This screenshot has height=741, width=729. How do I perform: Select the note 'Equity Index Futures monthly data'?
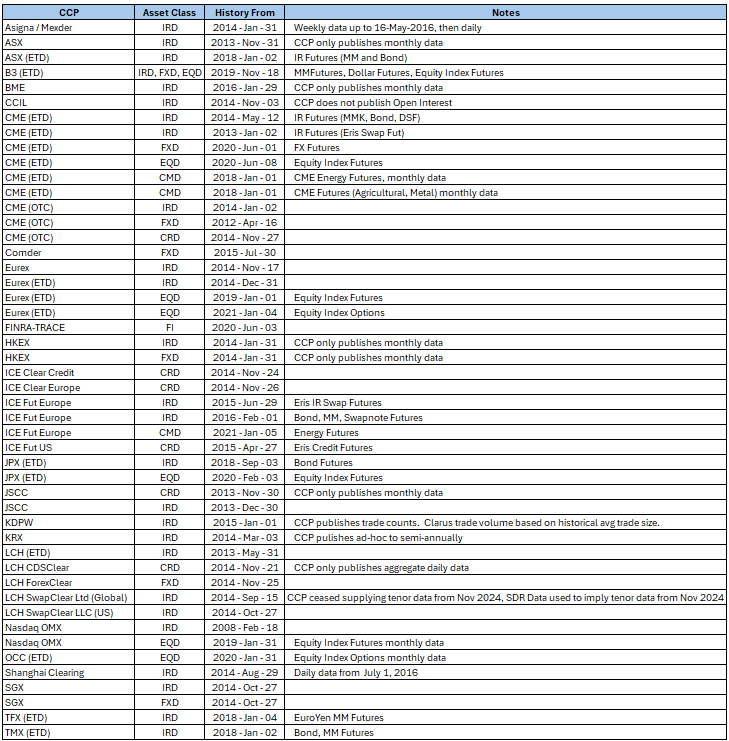point(506,643)
